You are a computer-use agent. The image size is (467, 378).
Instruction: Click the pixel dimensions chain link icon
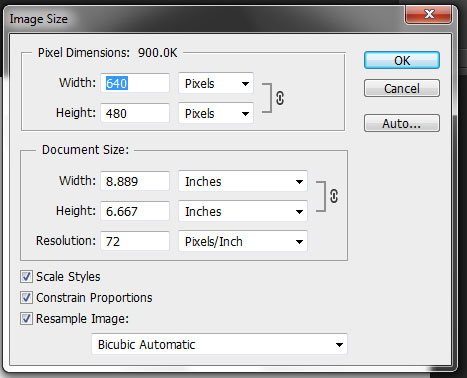click(x=280, y=98)
